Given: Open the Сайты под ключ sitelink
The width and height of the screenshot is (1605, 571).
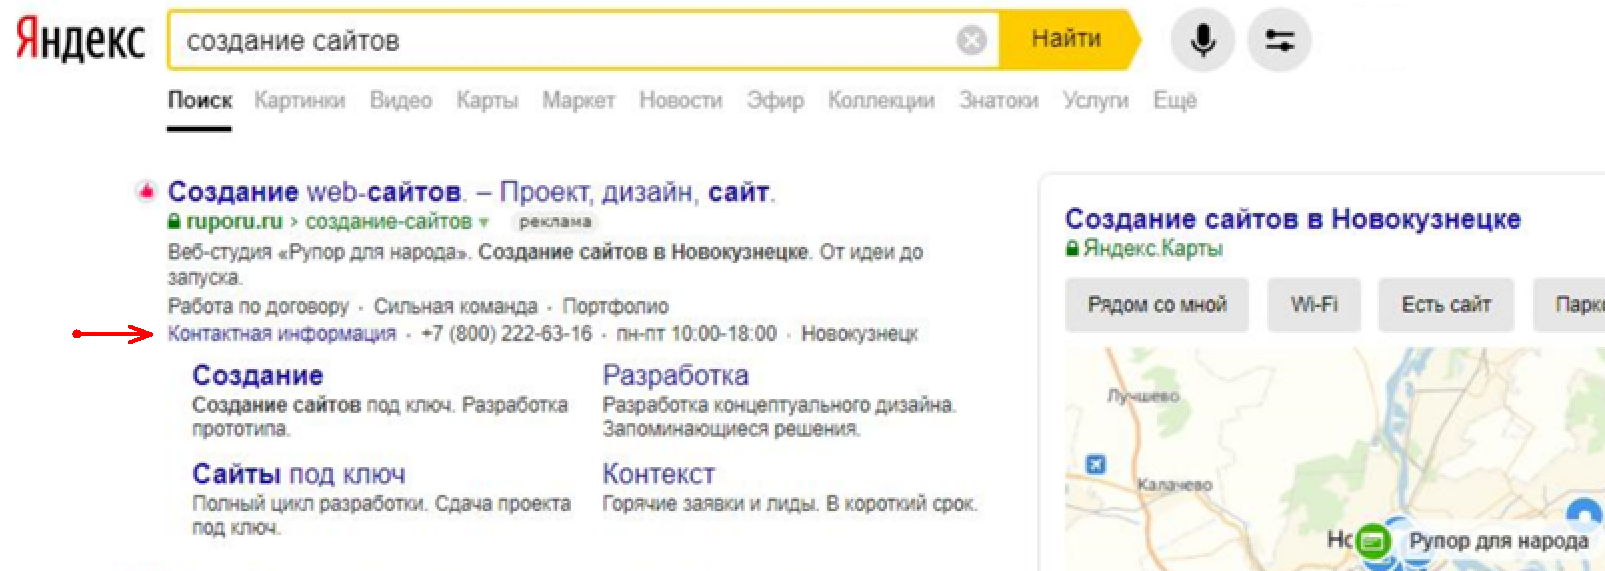Looking at the screenshot, I should point(299,474).
